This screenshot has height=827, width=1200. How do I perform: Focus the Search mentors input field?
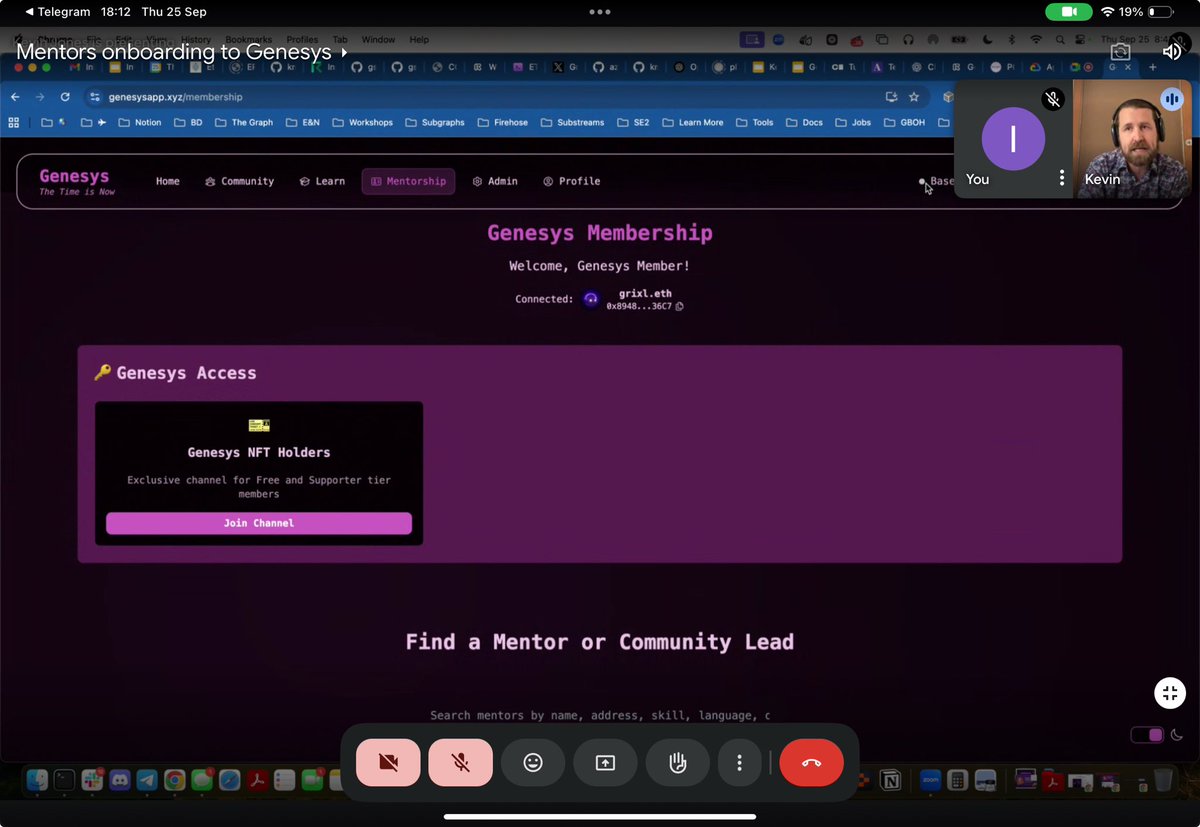(x=600, y=715)
